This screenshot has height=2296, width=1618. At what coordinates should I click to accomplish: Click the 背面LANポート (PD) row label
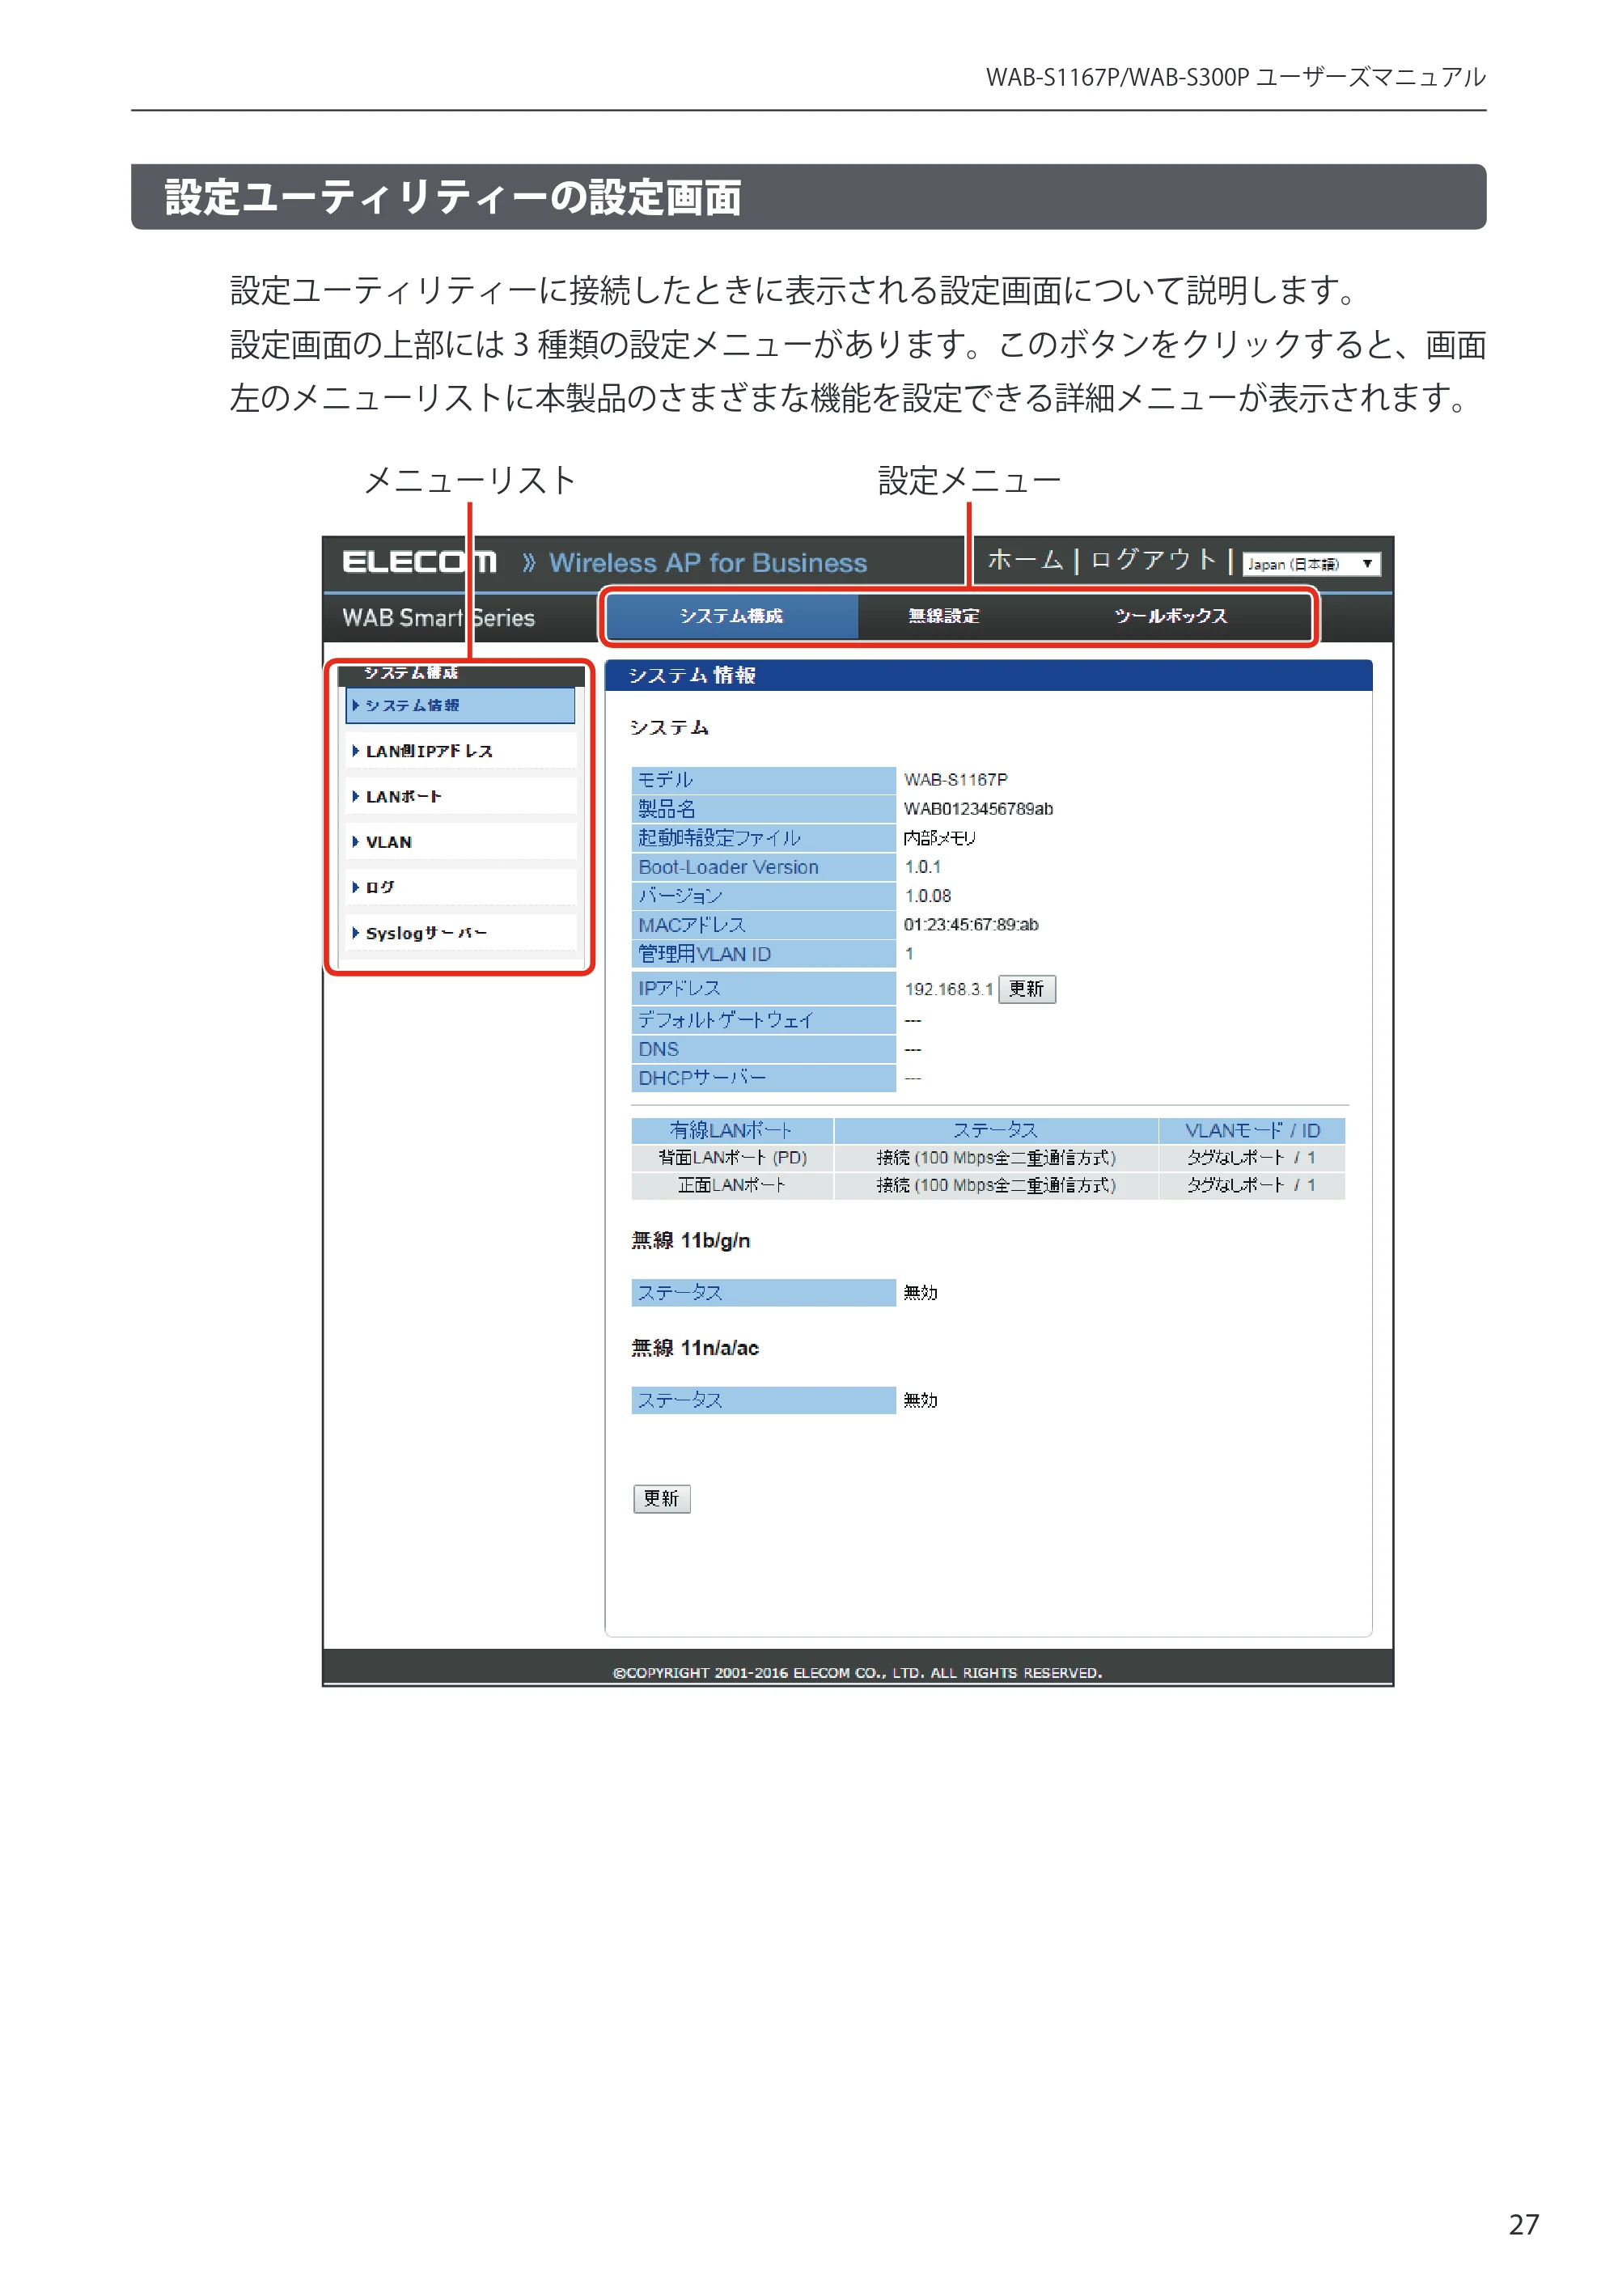(x=732, y=1158)
